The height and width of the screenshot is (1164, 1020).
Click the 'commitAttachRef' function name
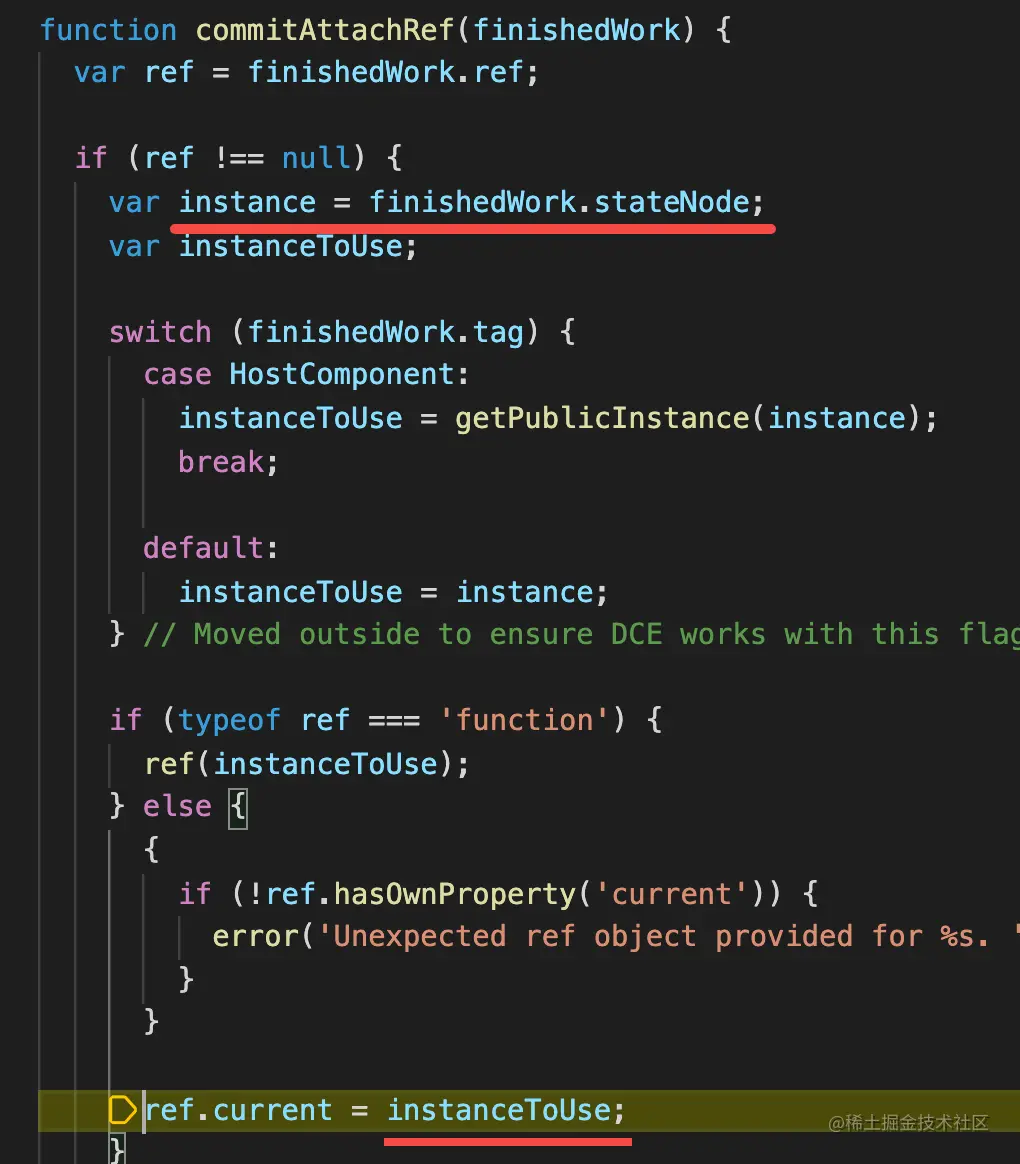pyautogui.click(x=324, y=30)
